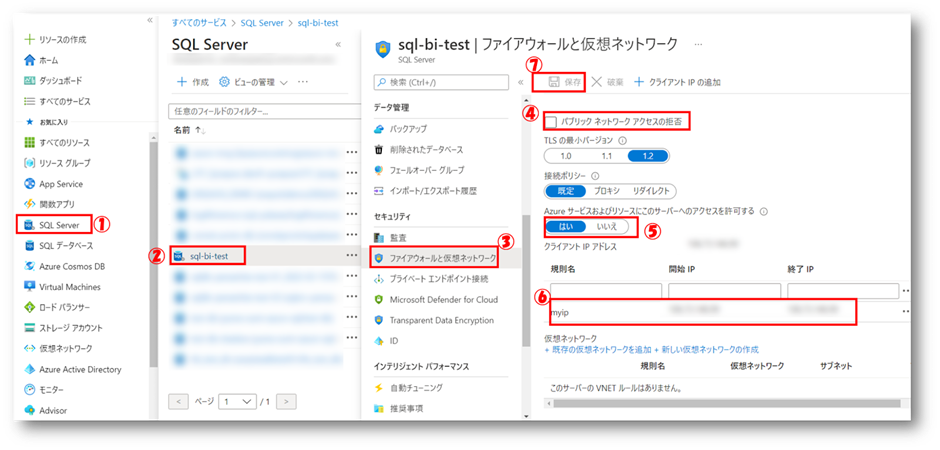Select the sql-bi-test server row
This screenshot has height=450, width=940.
point(265,256)
